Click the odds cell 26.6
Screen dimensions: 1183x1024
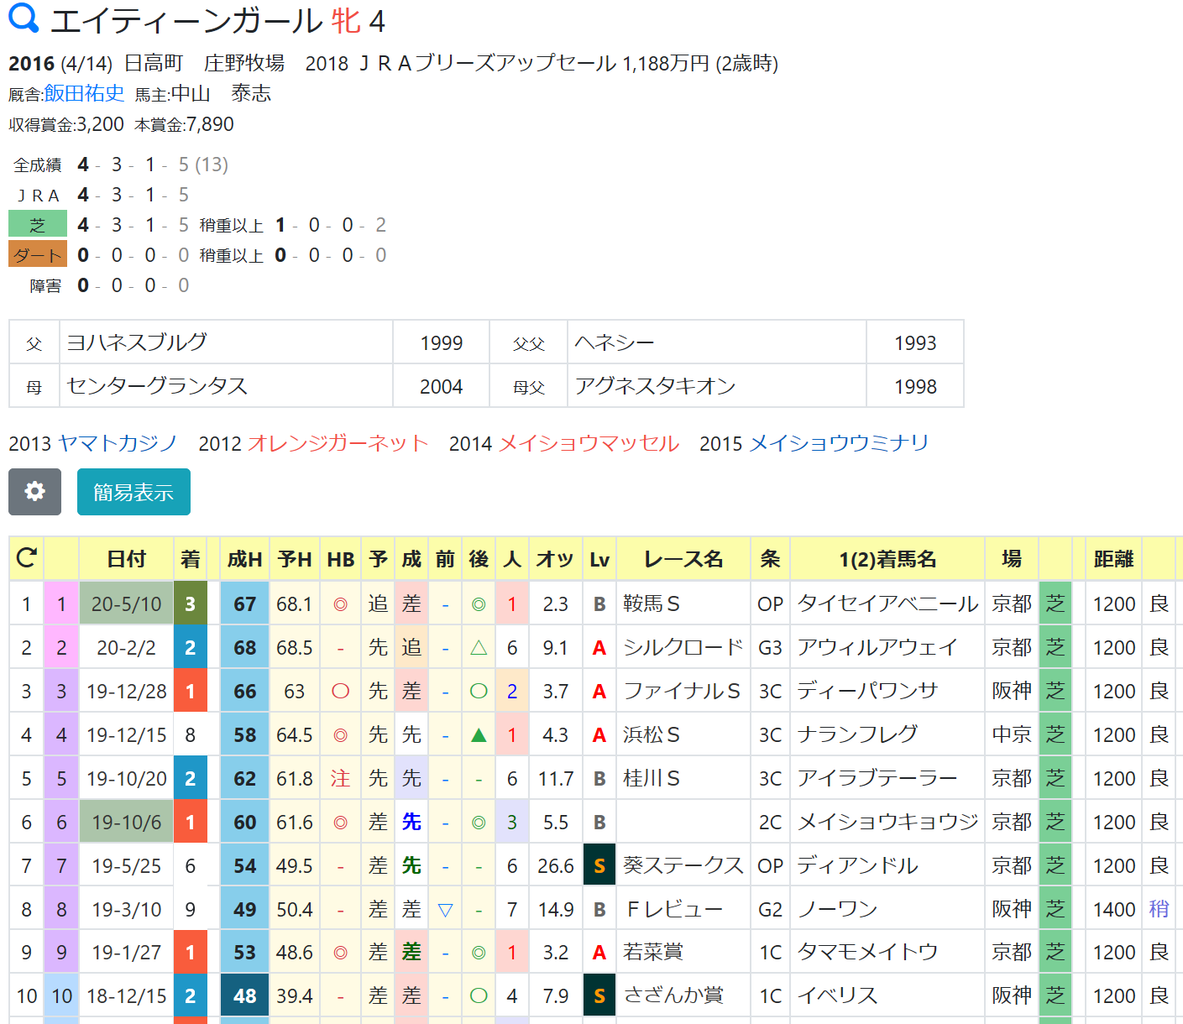point(555,866)
